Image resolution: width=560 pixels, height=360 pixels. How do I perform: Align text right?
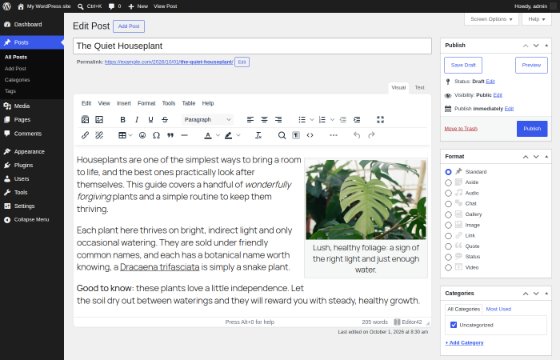point(278,120)
